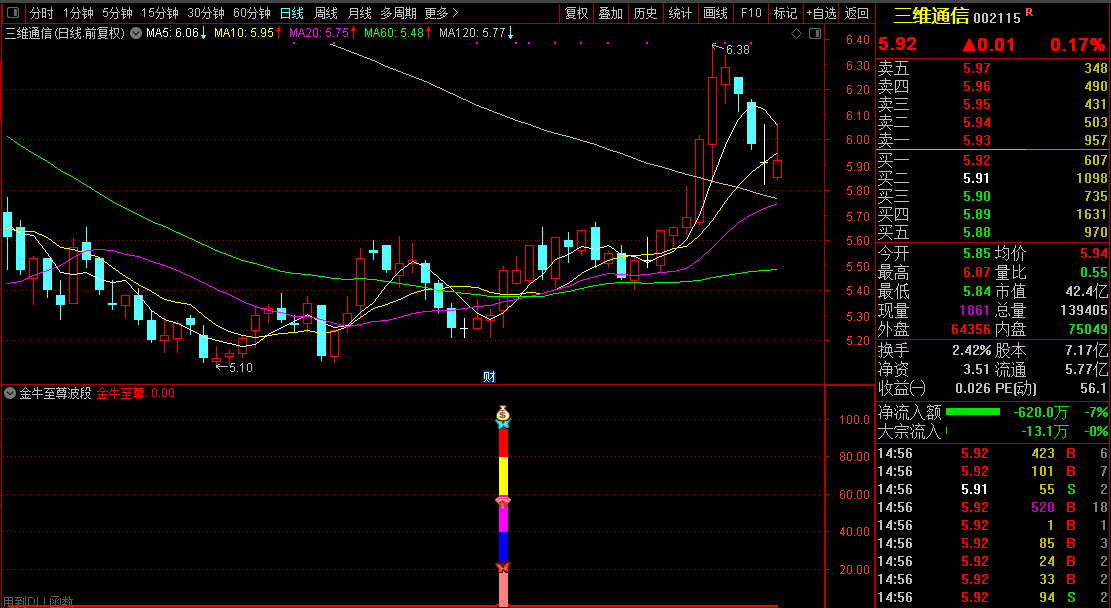Click the 金牛至尊波段 indicator name

55,393
